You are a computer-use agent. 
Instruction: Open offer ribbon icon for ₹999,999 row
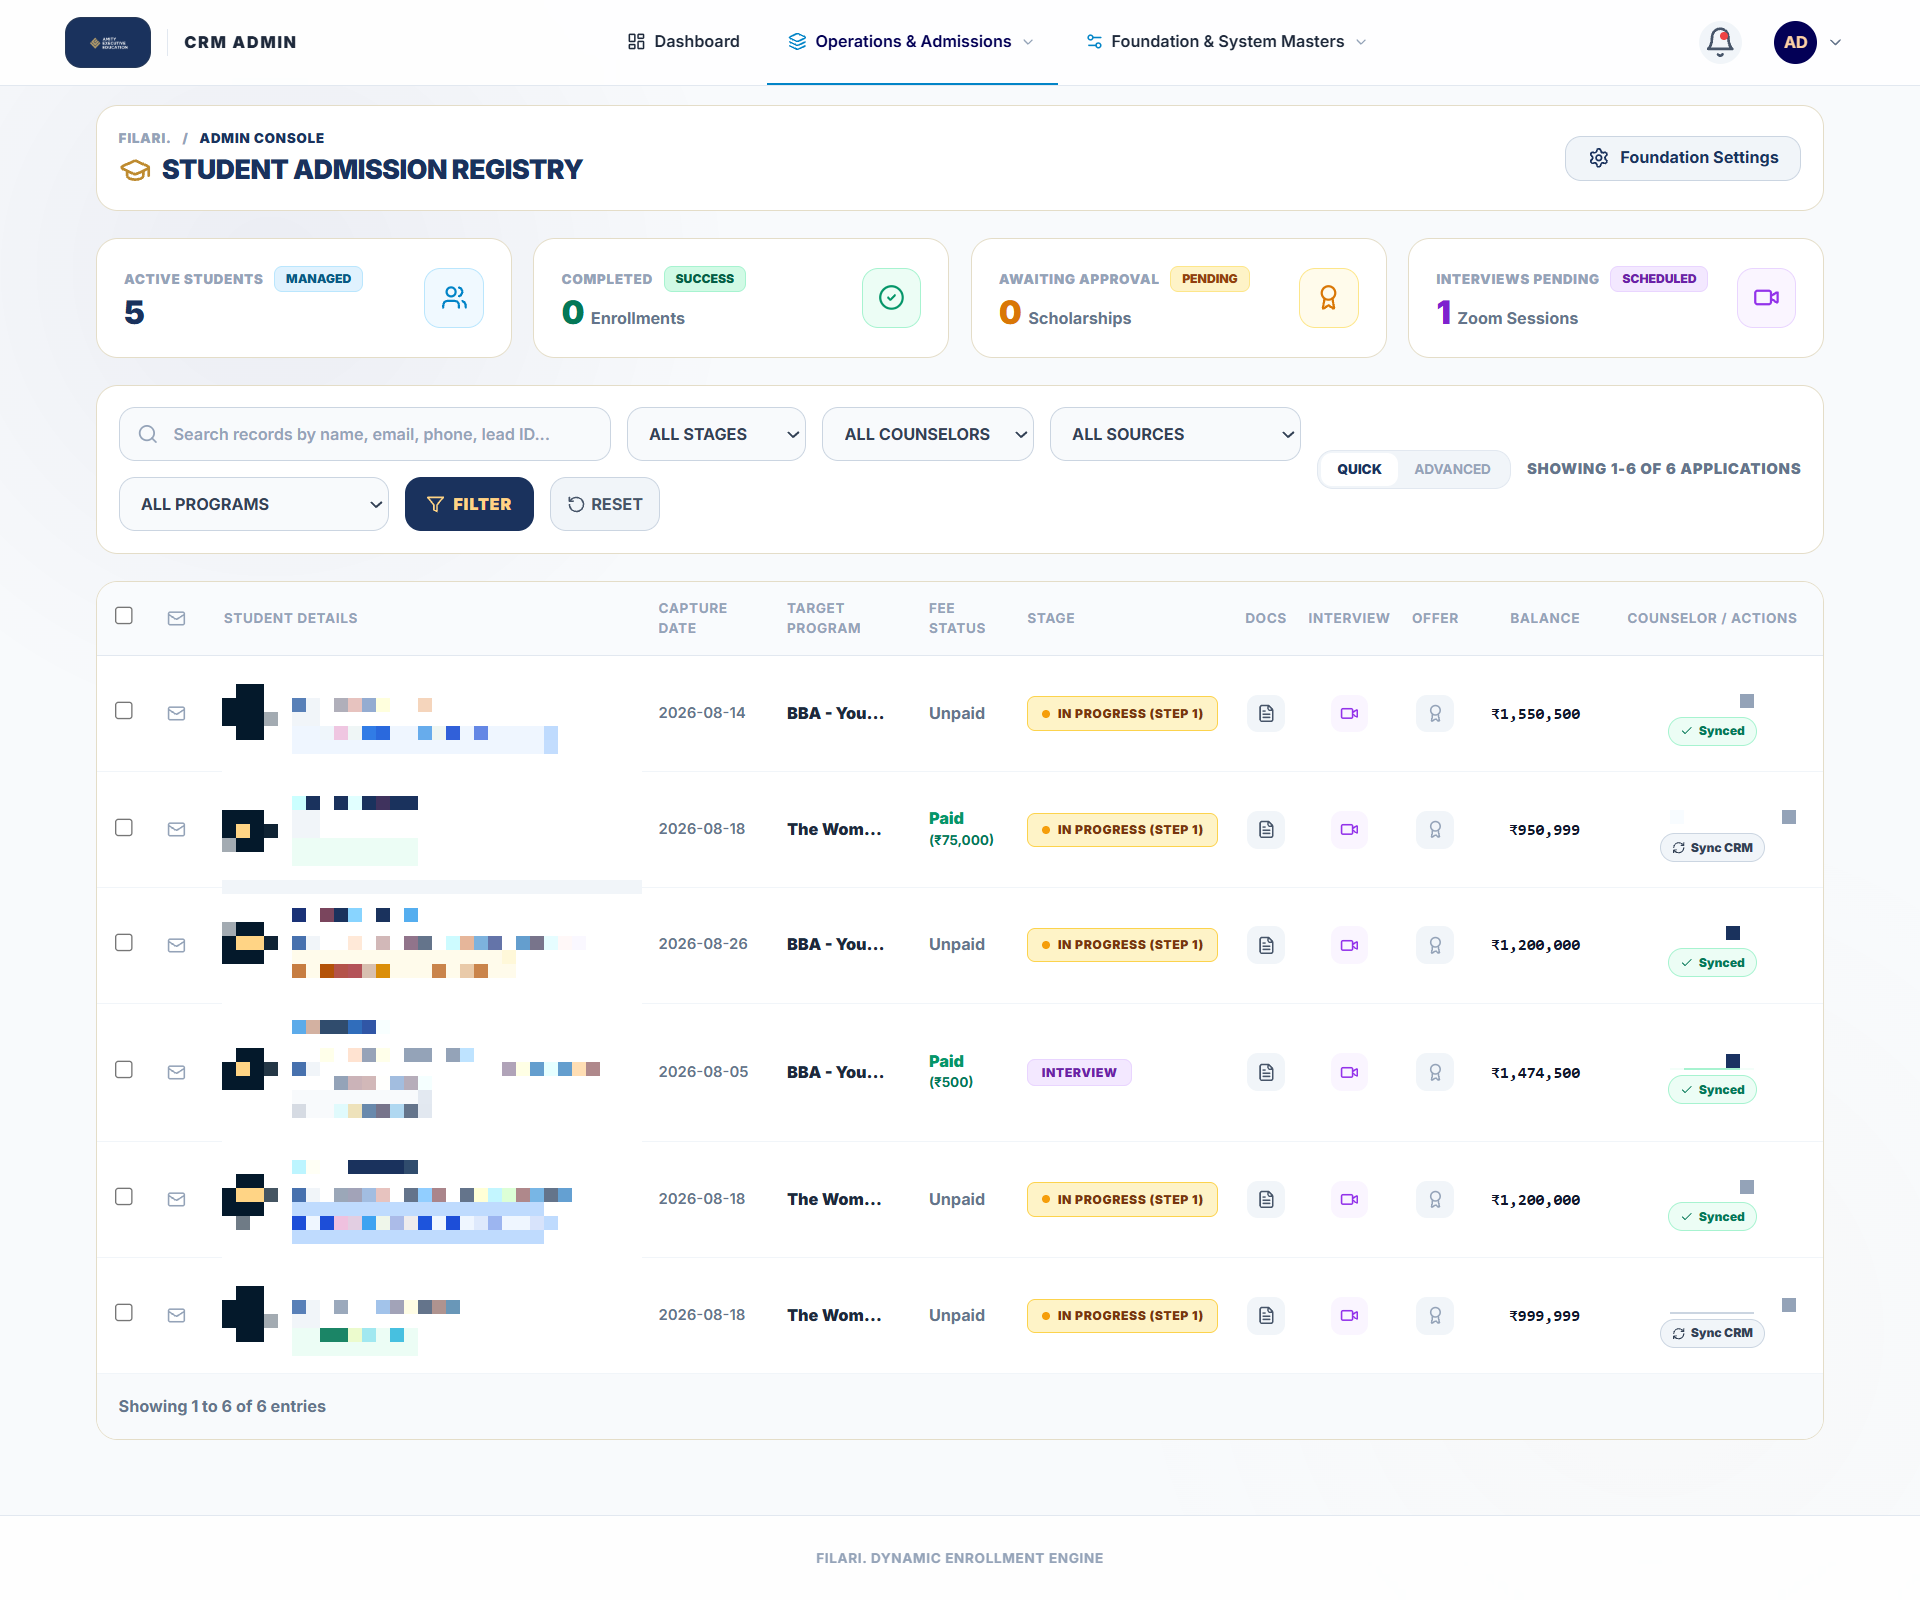pyautogui.click(x=1435, y=1315)
